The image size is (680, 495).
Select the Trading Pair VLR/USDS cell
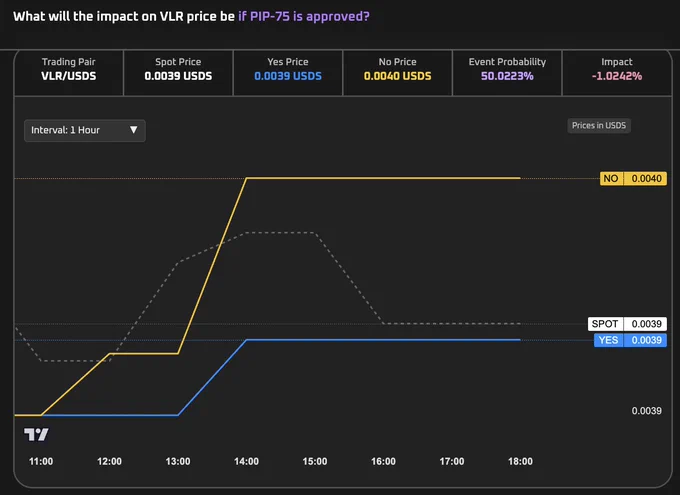(x=69, y=72)
